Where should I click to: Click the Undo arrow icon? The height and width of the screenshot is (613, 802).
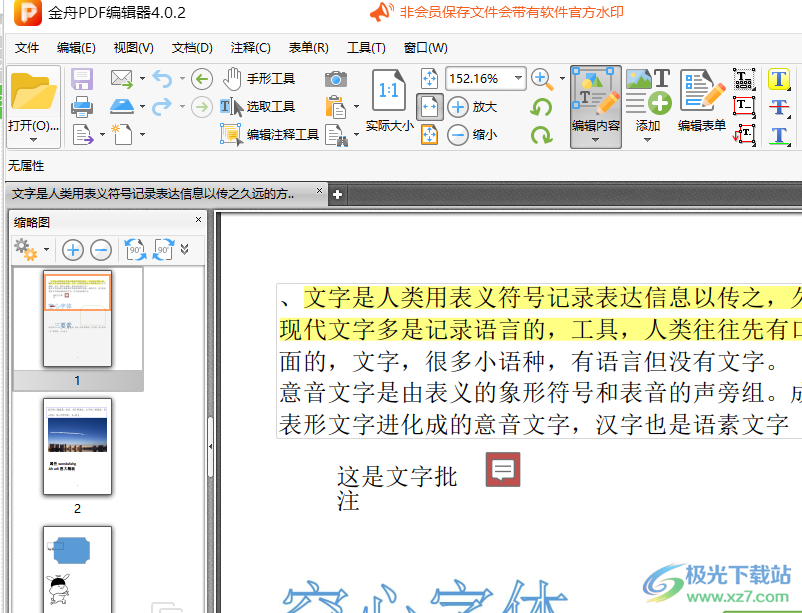[163, 79]
